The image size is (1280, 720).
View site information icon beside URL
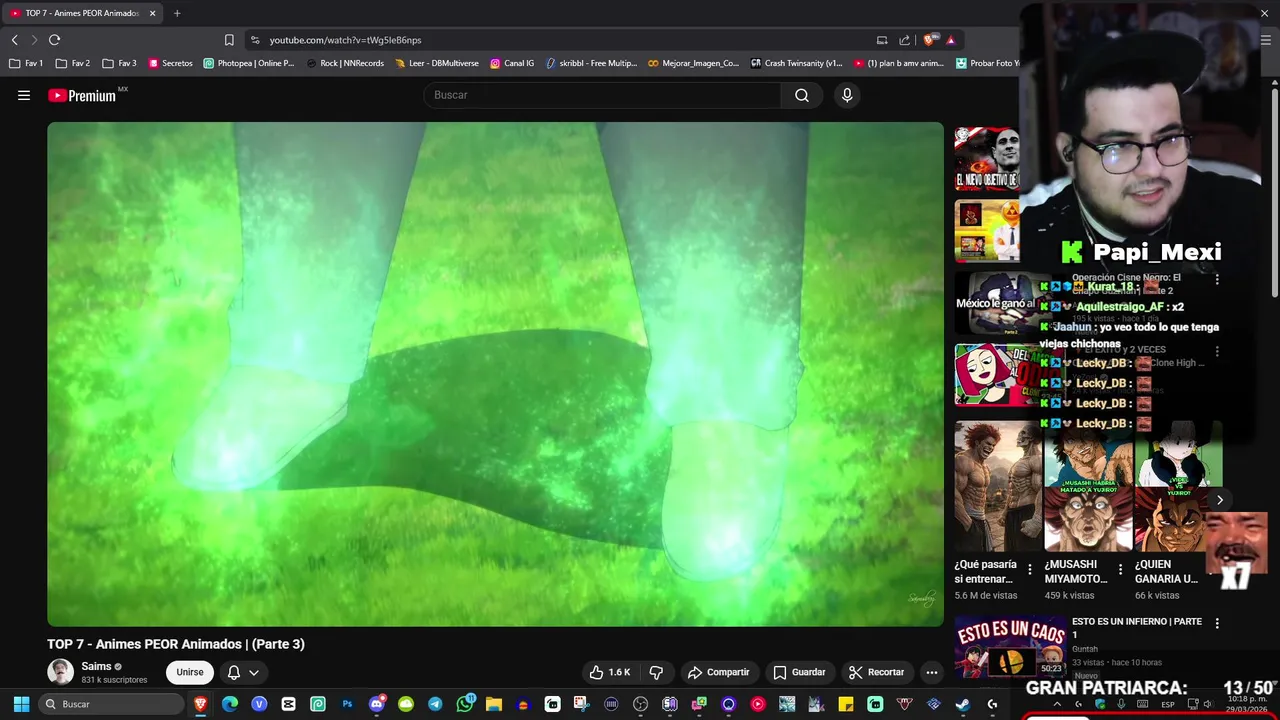coord(255,40)
